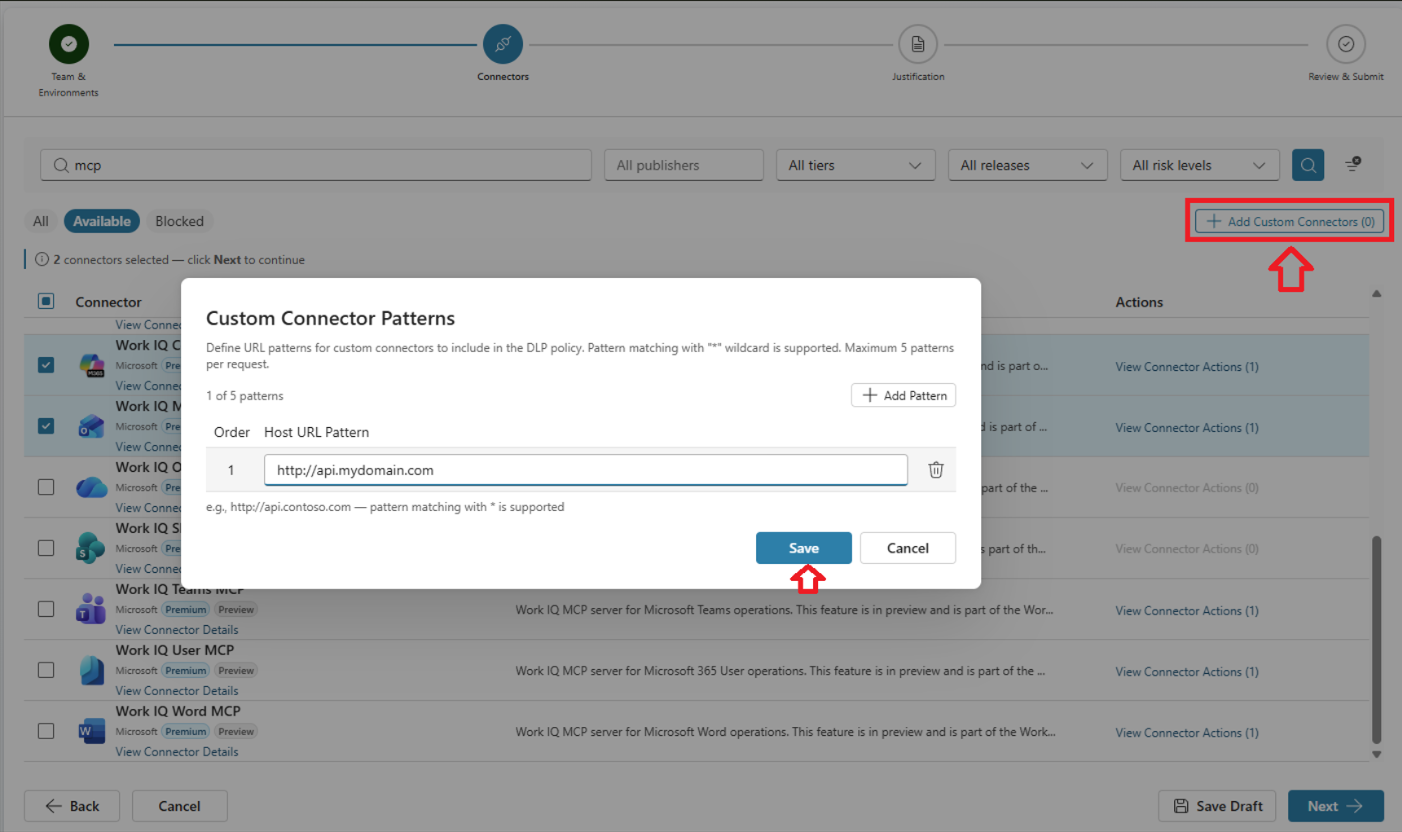Click the Work IQ Word MCP icon
Viewport: 1402px width, 832px height.
pyautogui.click(x=92, y=731)
